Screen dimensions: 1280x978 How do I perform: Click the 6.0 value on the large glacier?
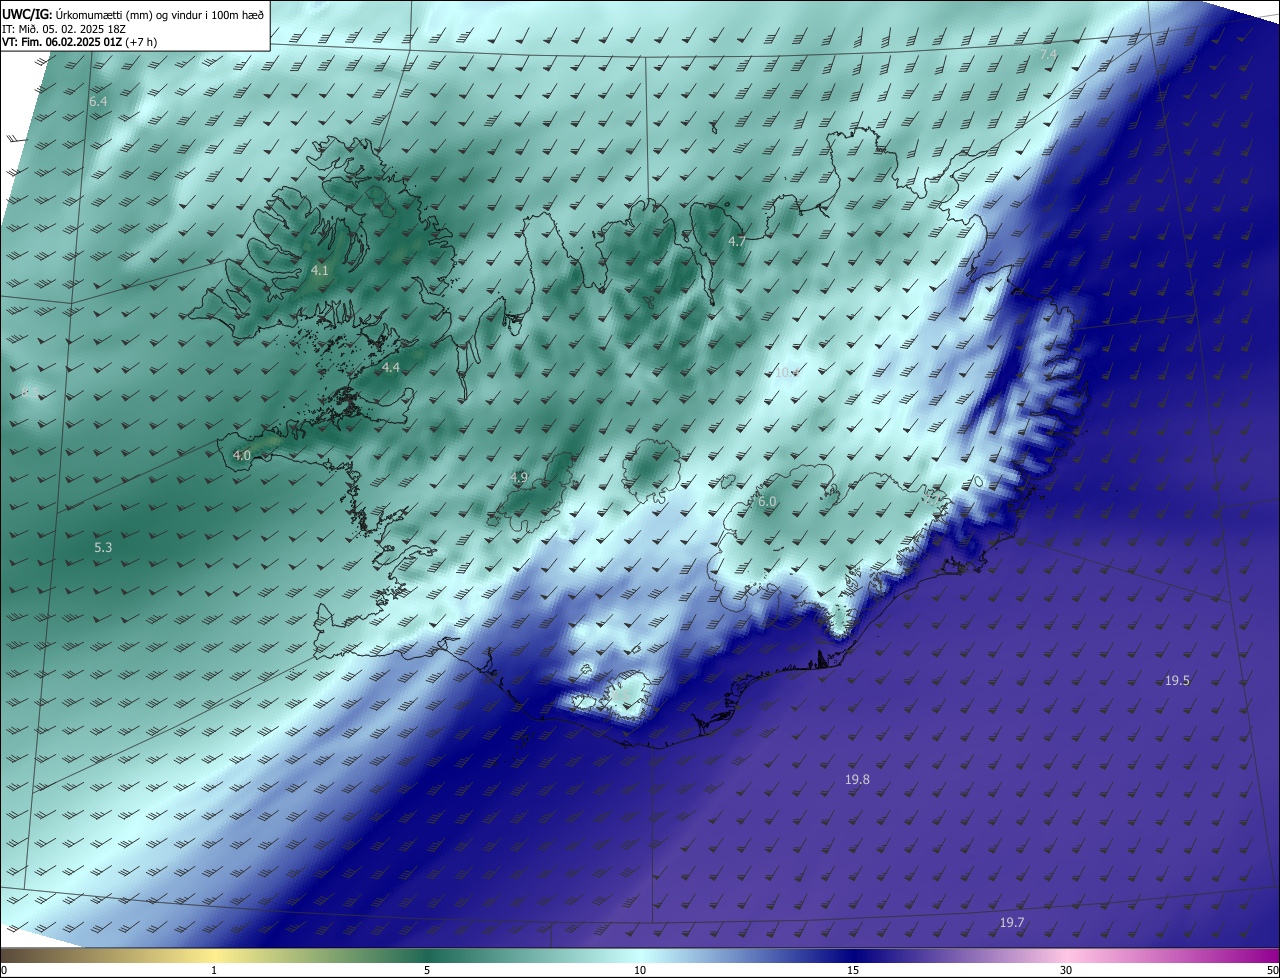[x=767, y=502]
